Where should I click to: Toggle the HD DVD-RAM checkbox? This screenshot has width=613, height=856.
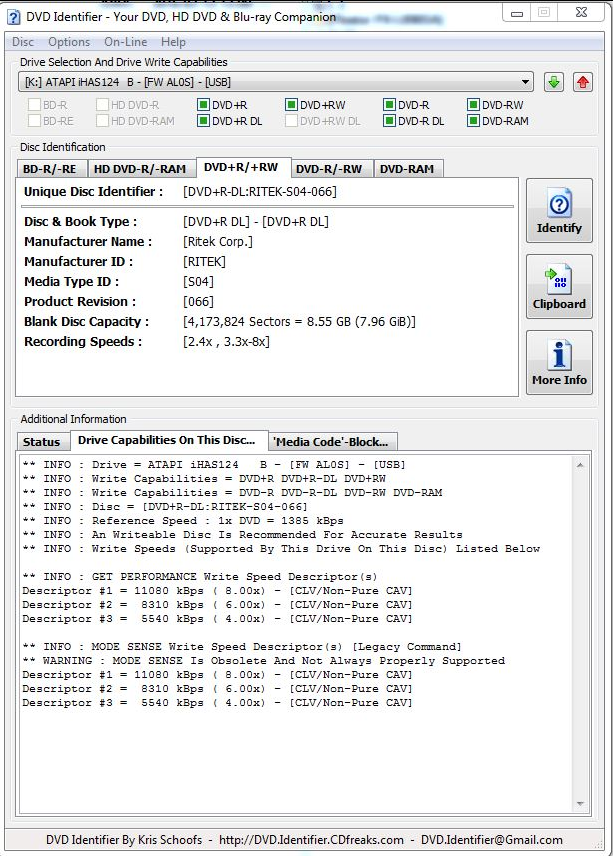pos(102,121)
